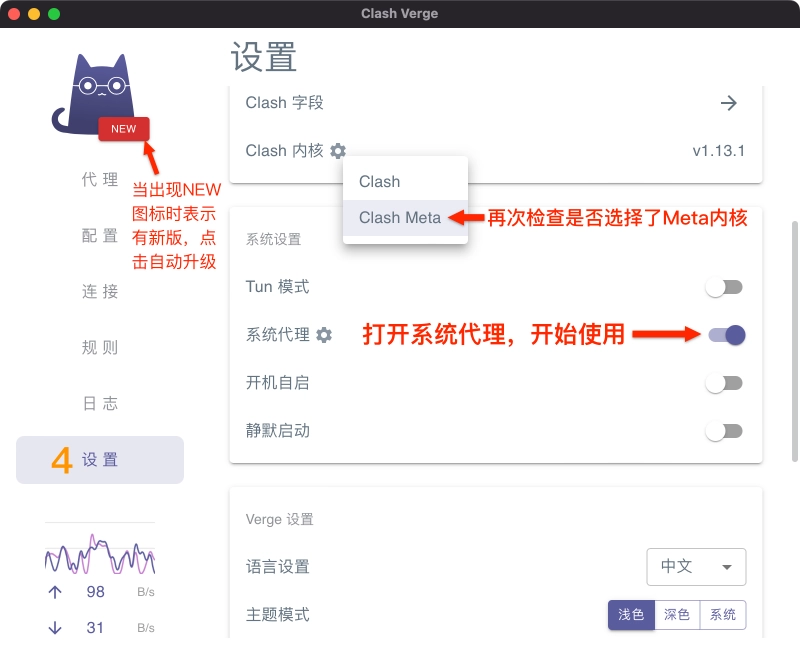
Task: Turn off 系统代理
Action: click(725, 335)
